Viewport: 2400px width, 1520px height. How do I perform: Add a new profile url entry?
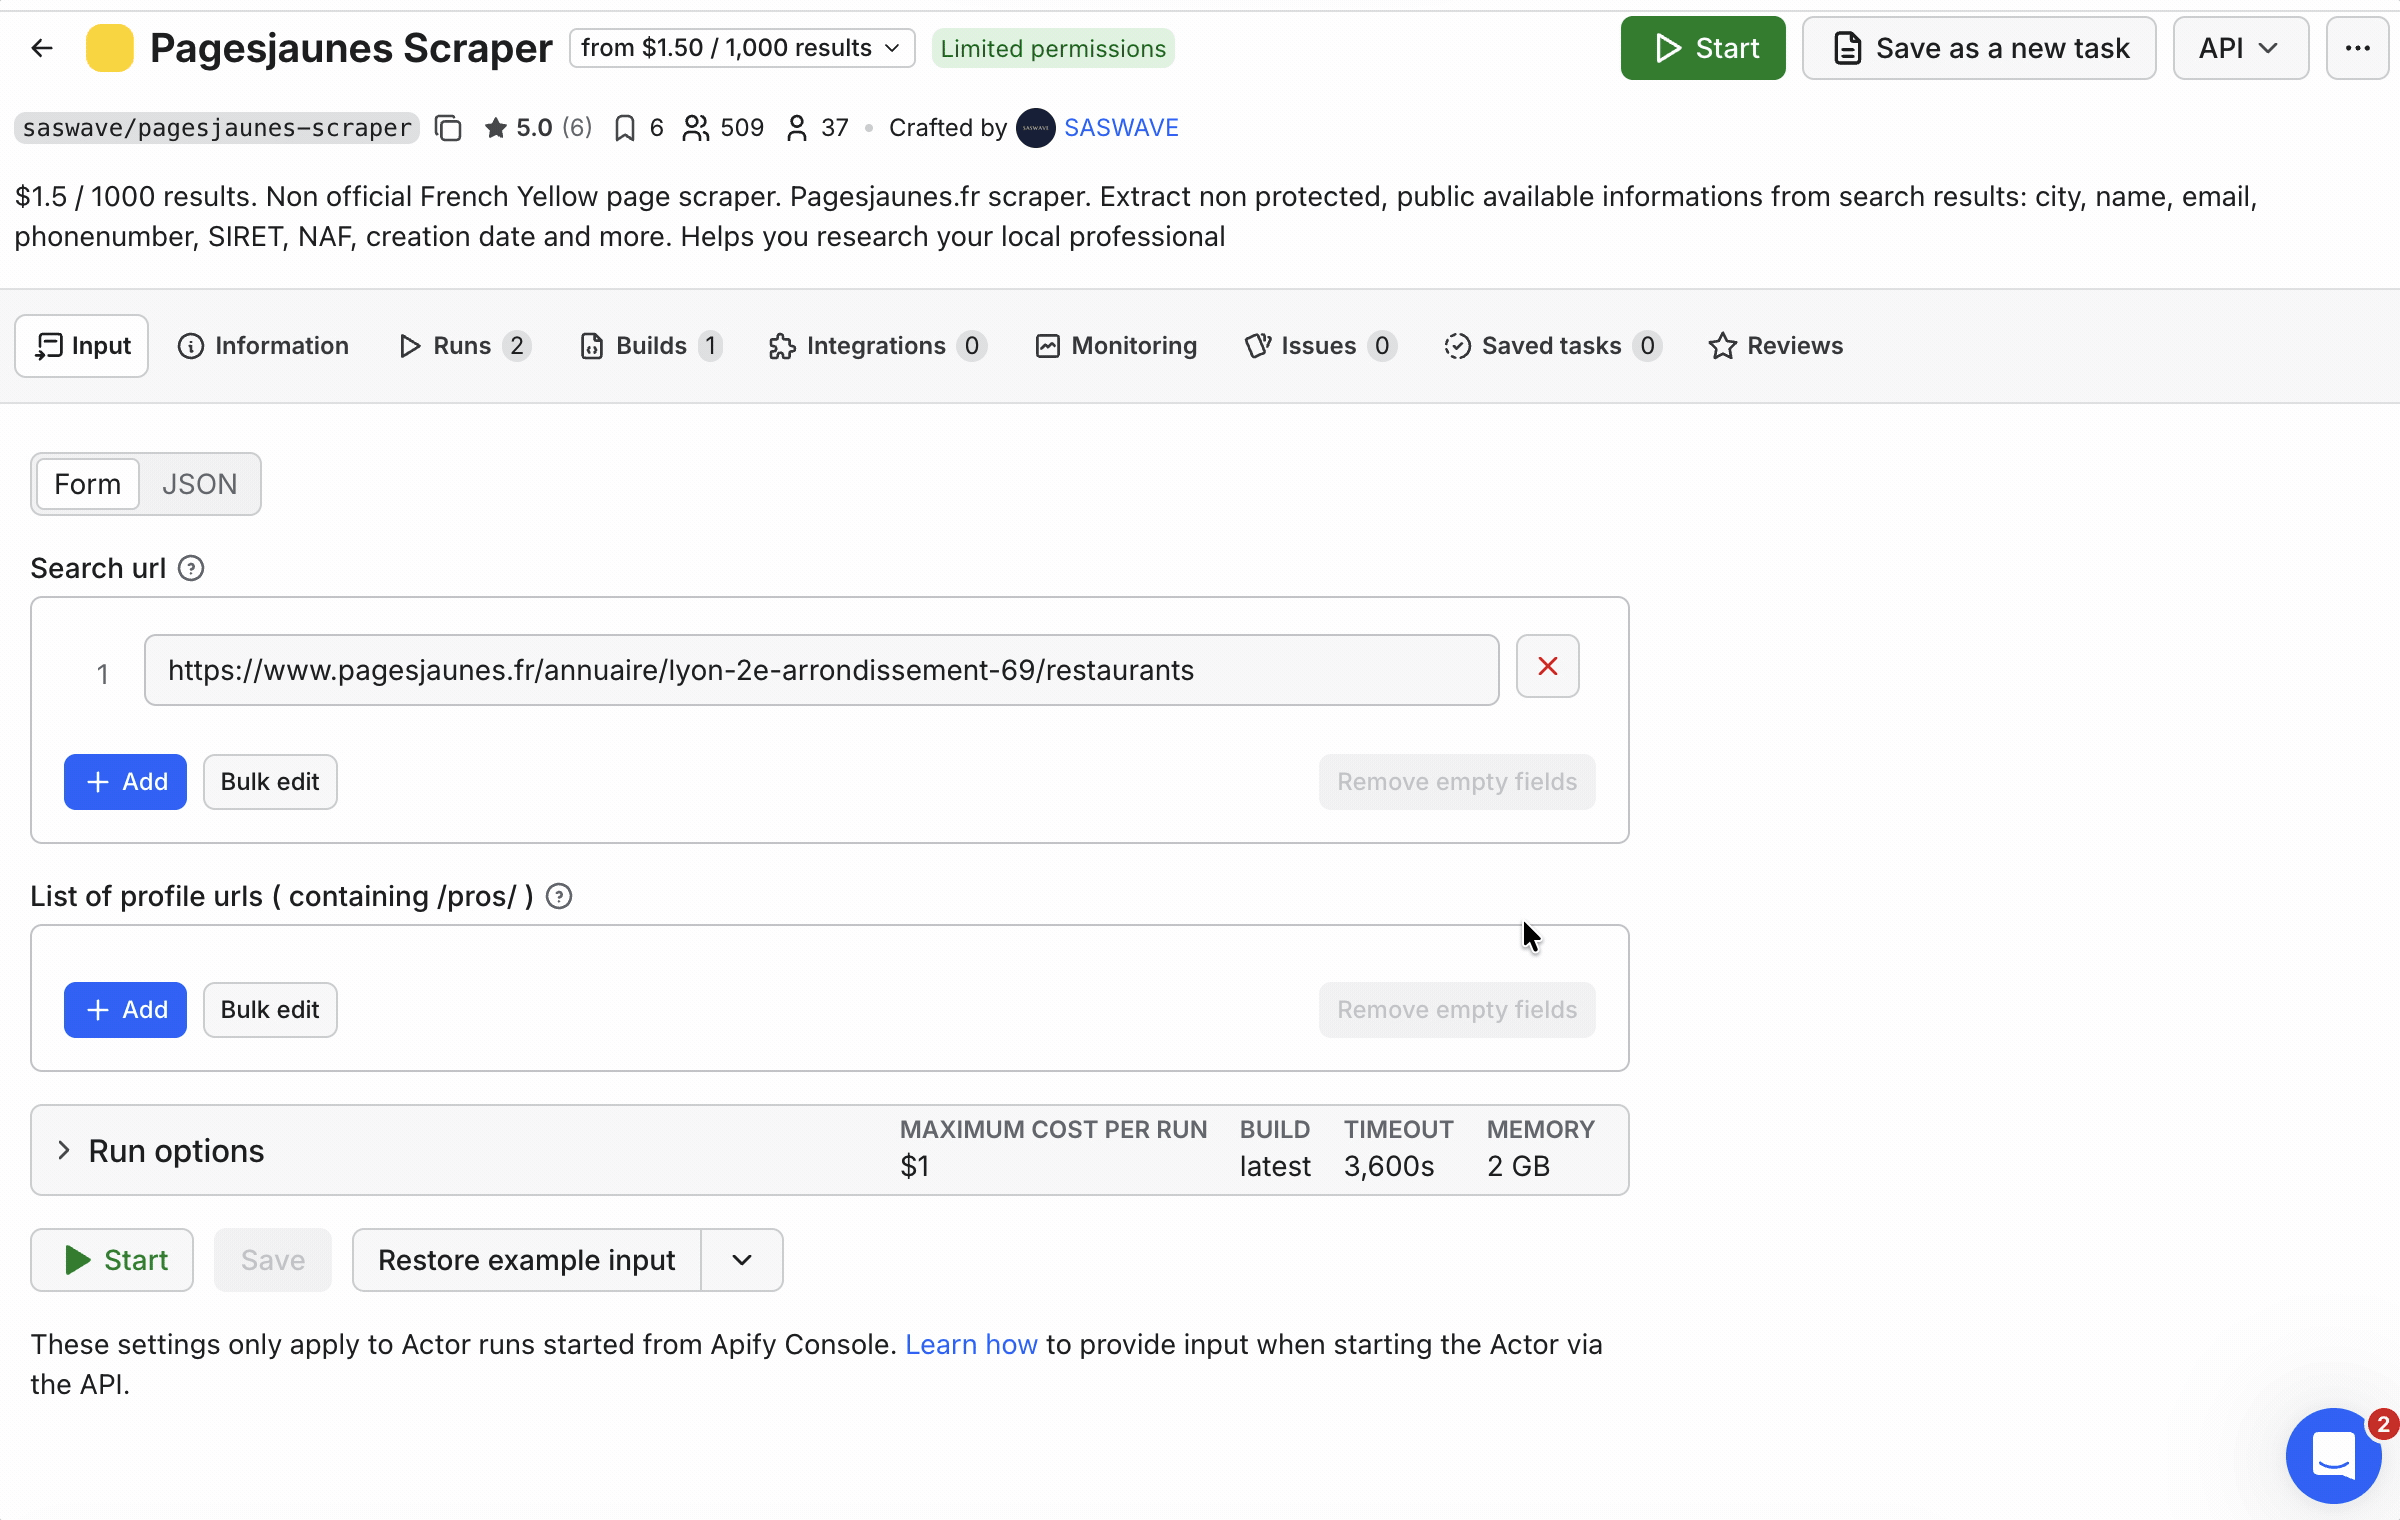point(125,1010)
